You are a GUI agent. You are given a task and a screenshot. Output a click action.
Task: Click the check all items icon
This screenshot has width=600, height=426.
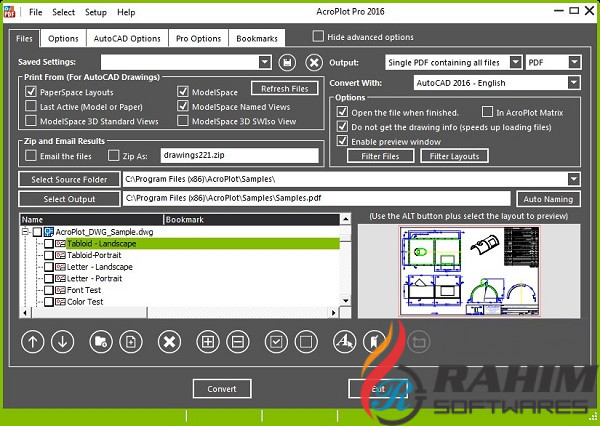point(276,342)
